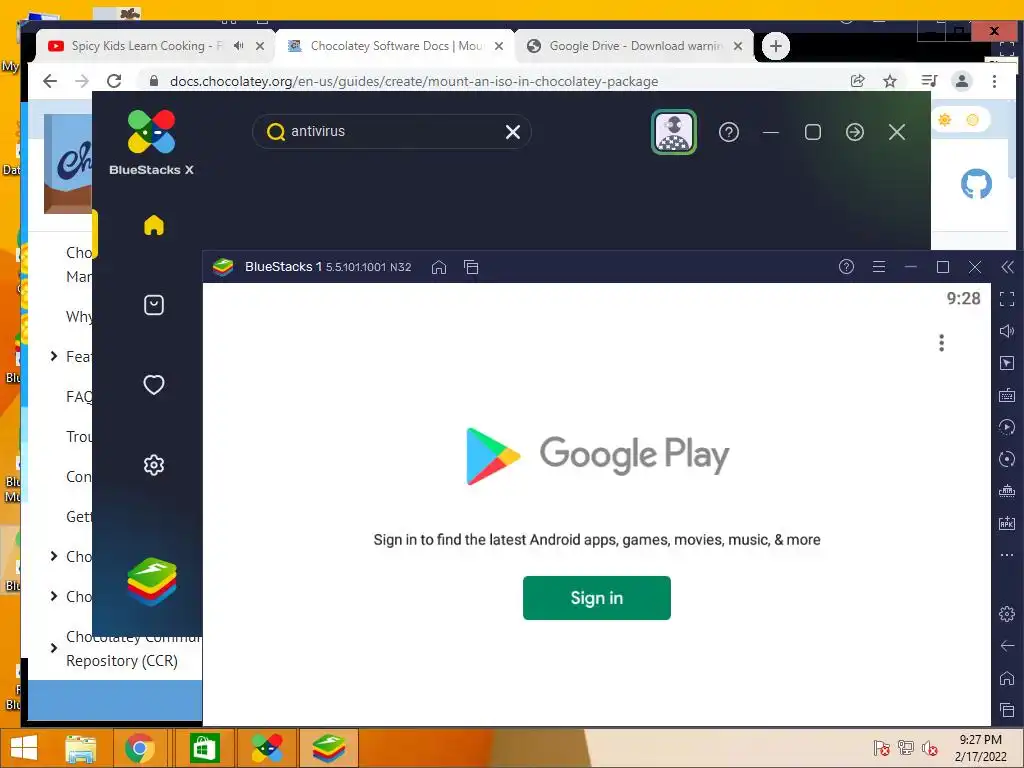The width and height of the screenshot is (1024, 768).
Task: Toggle cursor lock in BlueStacks side toolbar
Action: 1007,363
